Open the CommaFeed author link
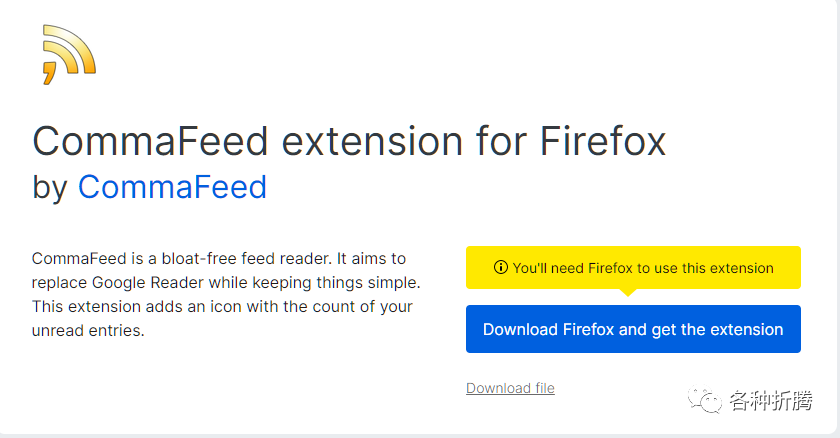Image resolution: width=840 pixels, height=438 pixels. tap(172, 187)
